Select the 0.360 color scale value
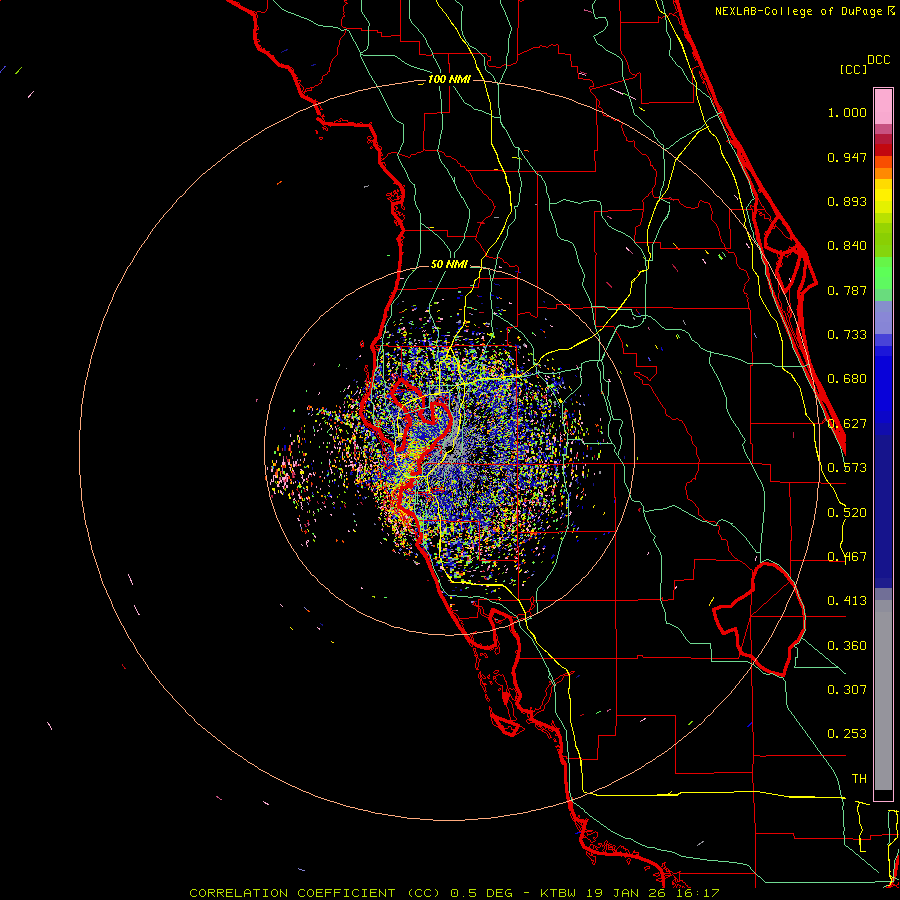 tap(847, 646)
